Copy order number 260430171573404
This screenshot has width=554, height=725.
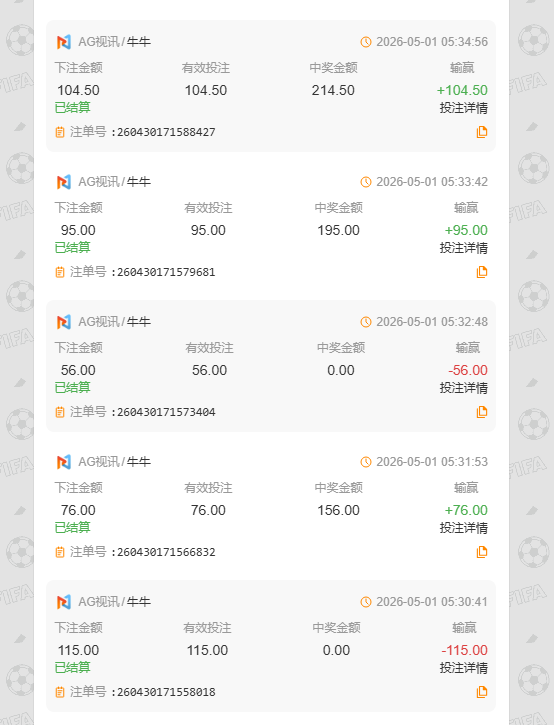coord(482,412)
